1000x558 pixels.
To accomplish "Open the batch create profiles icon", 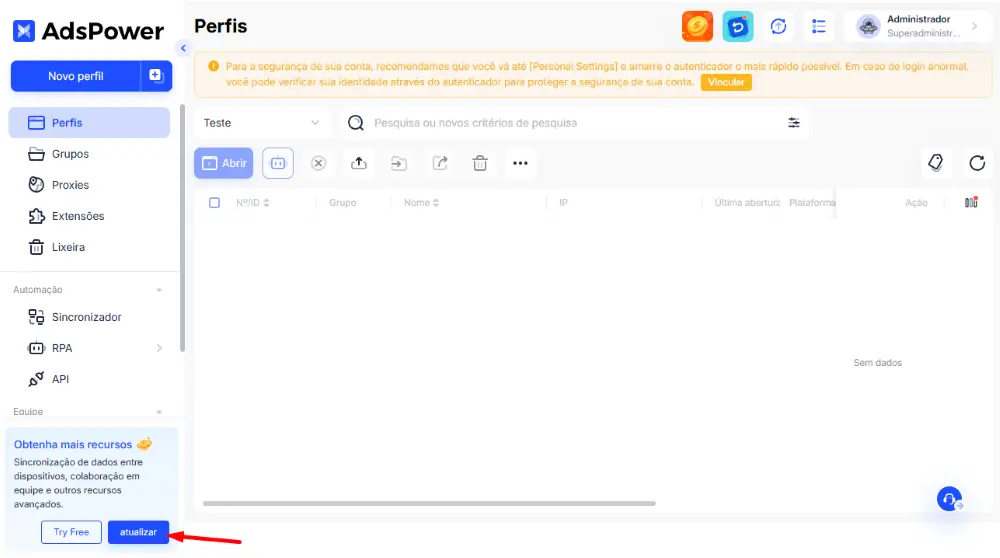I will pyautogui.click(x=156, y=76).
